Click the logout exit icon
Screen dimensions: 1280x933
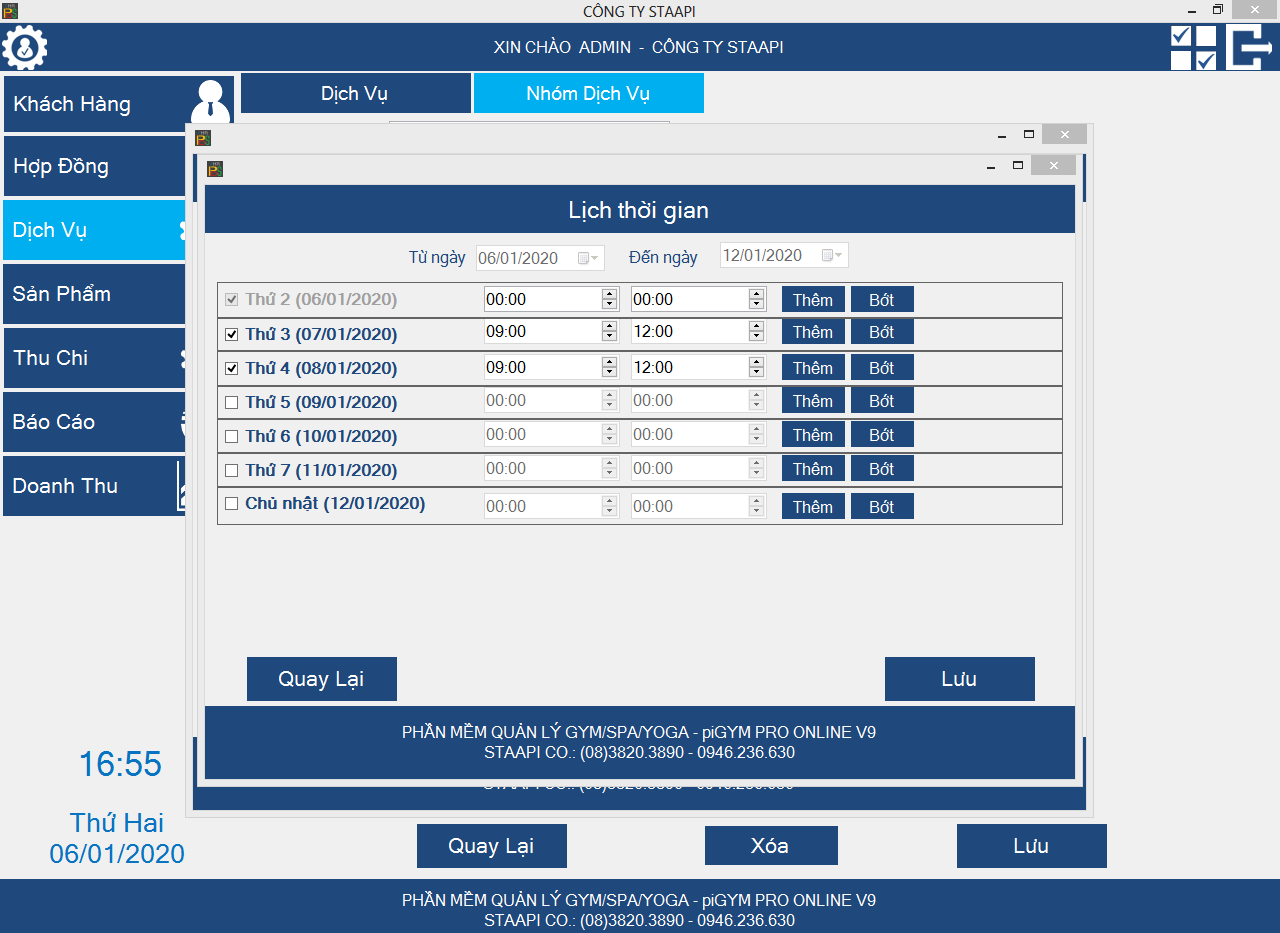pos(1250,47)
